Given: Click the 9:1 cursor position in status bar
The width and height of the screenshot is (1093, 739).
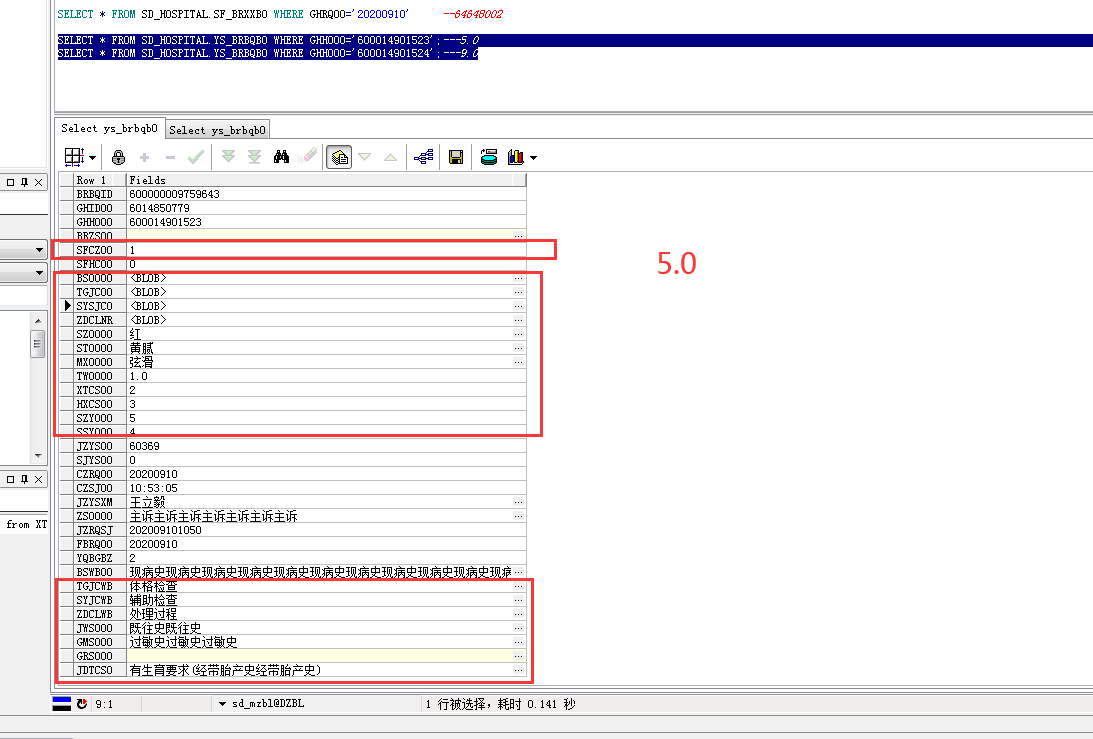Looking at the screenshot, I should point(104,704).
